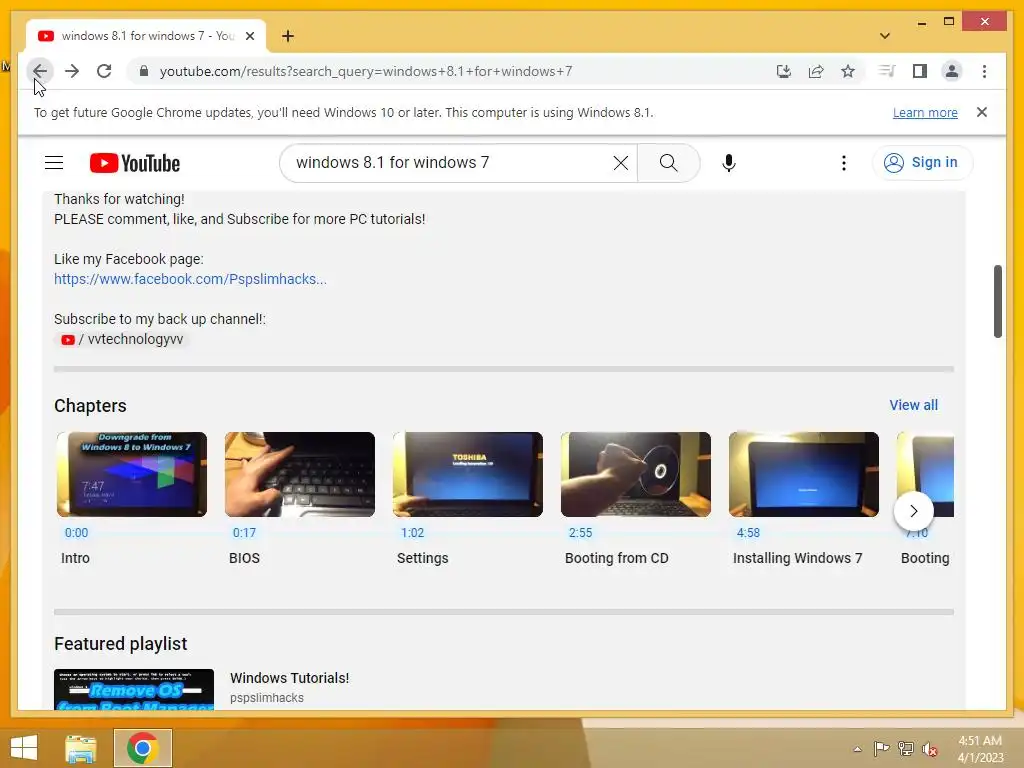Image resolution: width=1024 pixels, height=768 pixels.
Task: Go back with the browser back arrow
Action: tap(40, 71)
